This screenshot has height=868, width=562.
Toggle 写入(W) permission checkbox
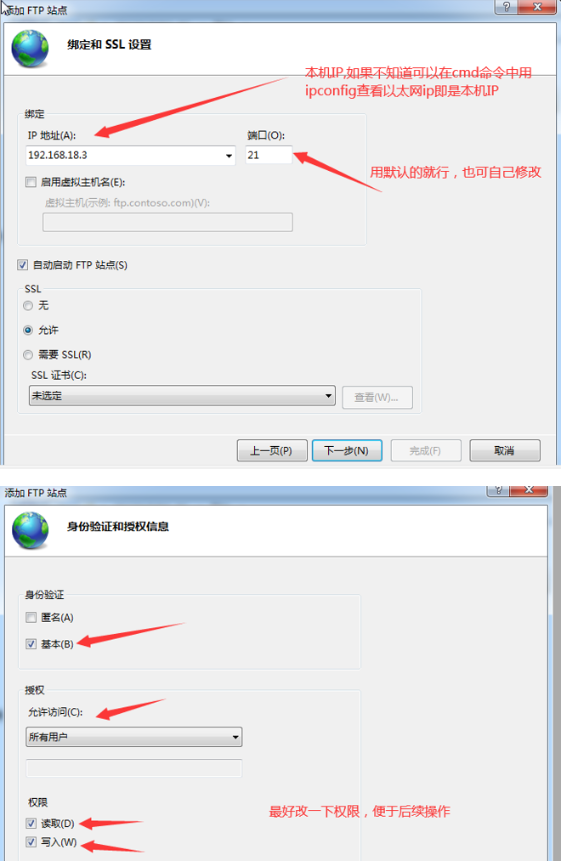(31, 842)
